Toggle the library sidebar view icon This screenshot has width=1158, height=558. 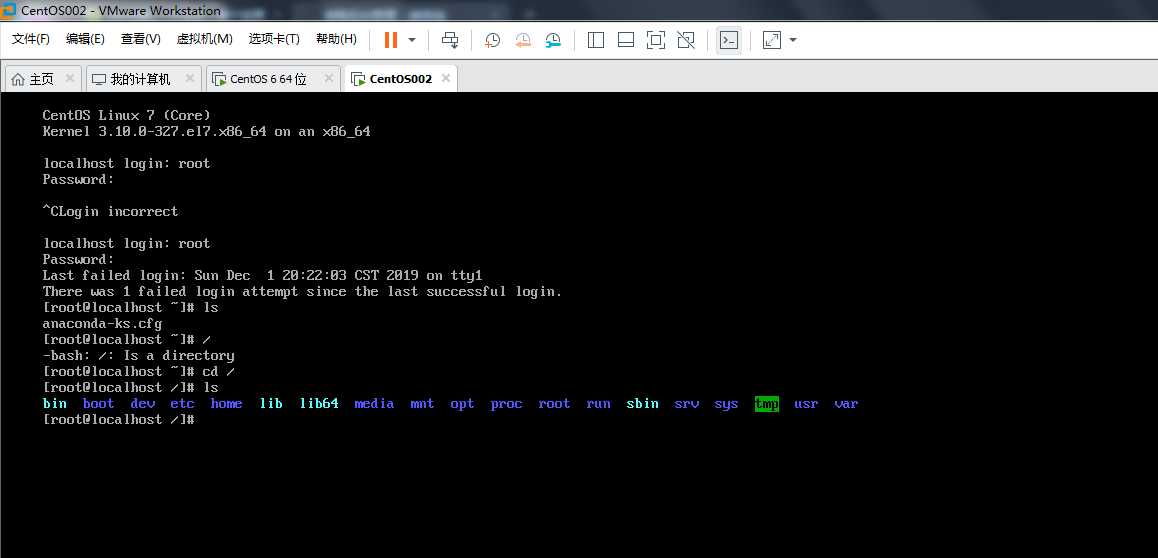click(596, 40)
